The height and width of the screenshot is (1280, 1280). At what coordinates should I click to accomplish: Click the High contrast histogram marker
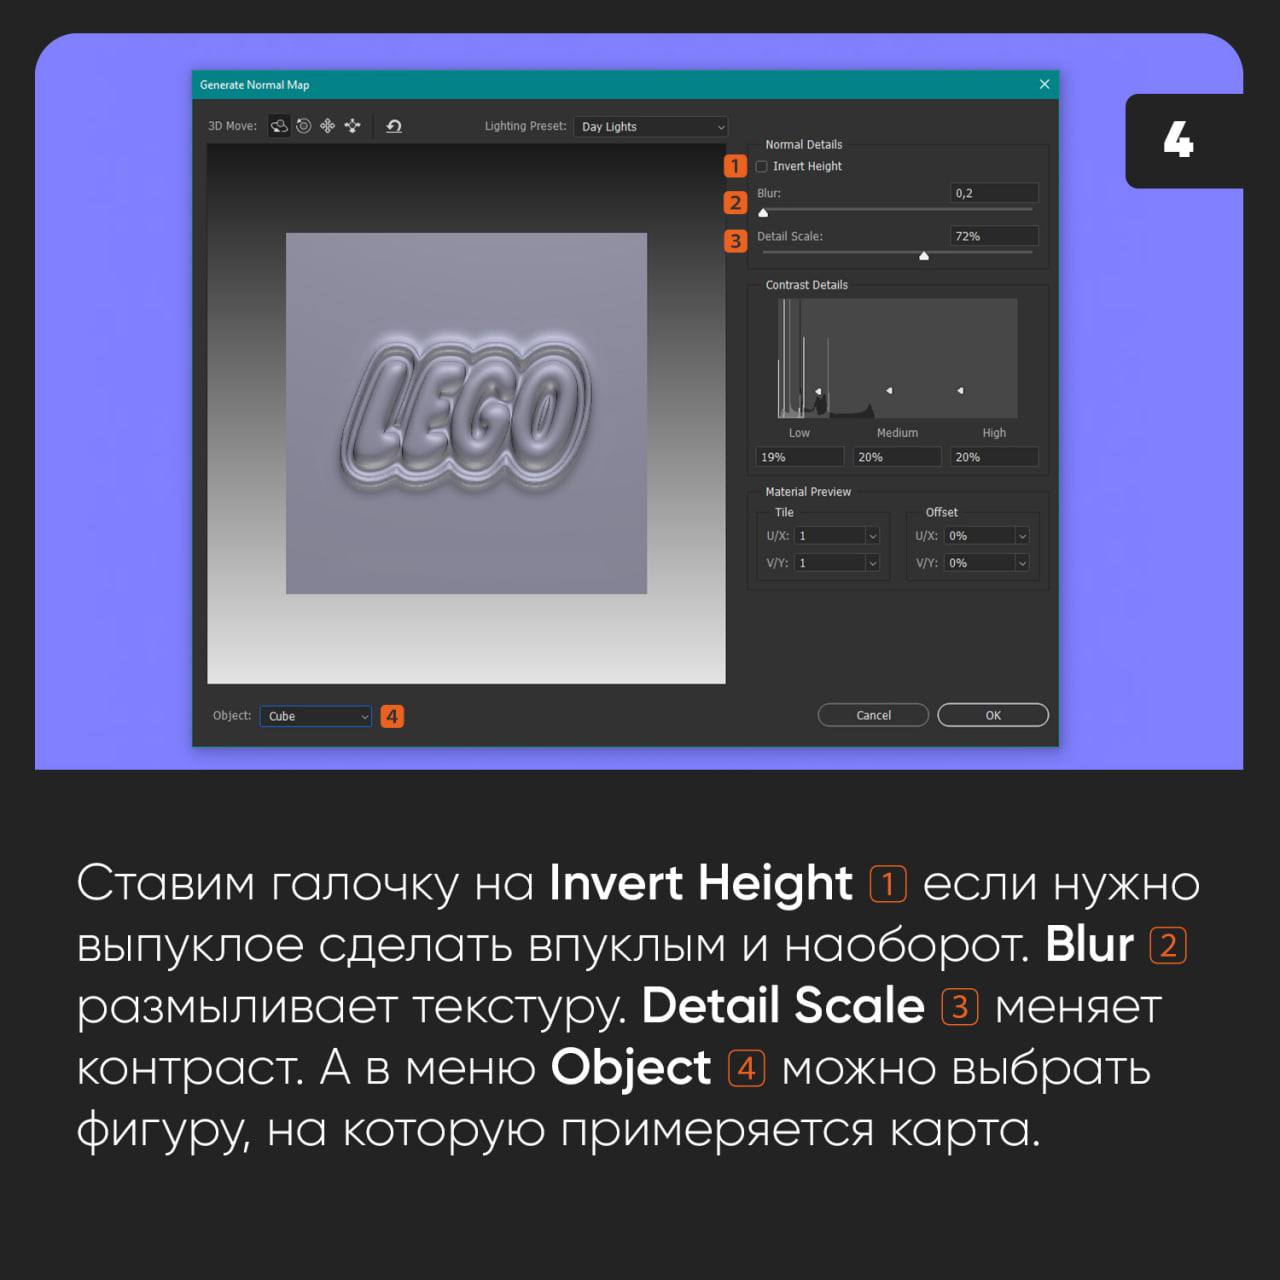960,391
